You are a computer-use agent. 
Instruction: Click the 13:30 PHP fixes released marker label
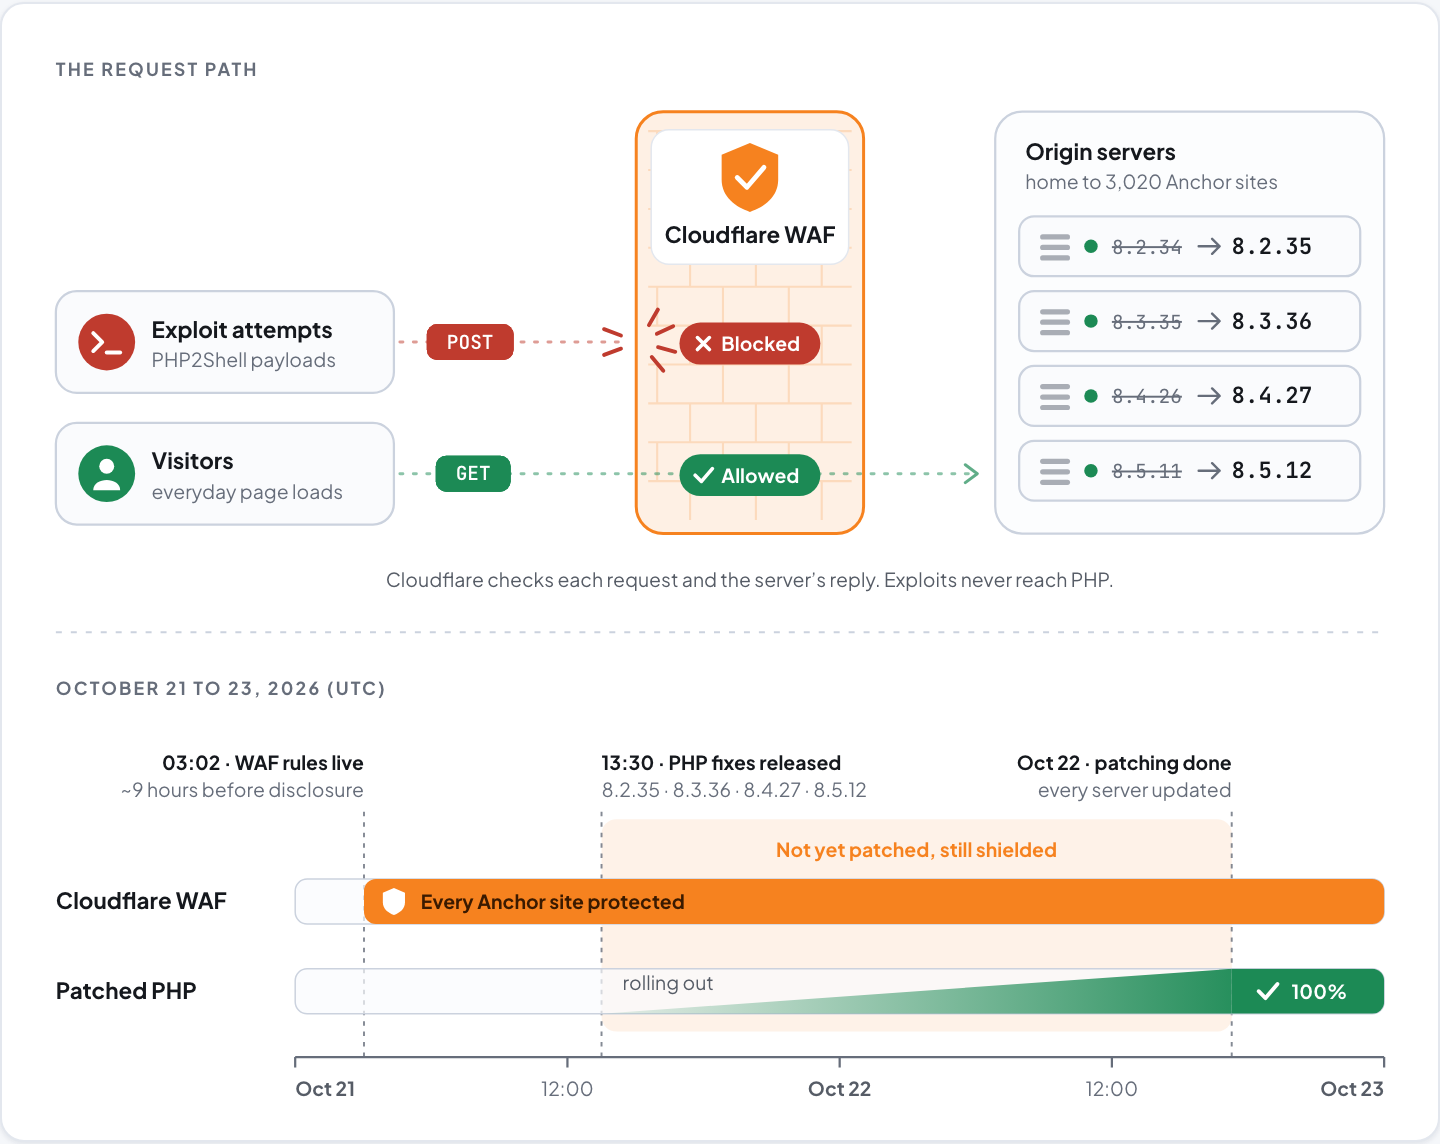721,763
